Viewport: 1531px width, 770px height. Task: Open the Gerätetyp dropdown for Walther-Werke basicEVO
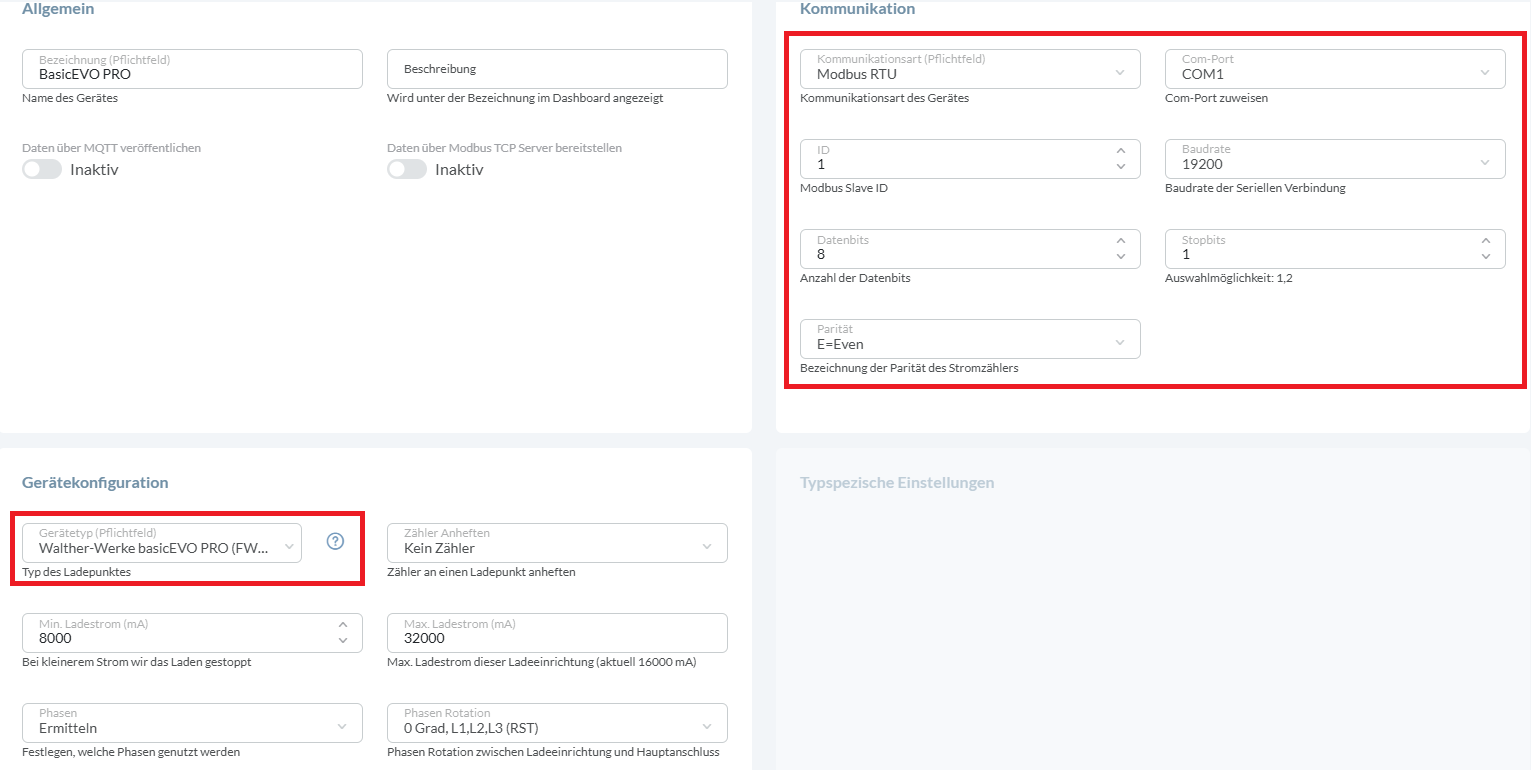[x=162, y=543]
